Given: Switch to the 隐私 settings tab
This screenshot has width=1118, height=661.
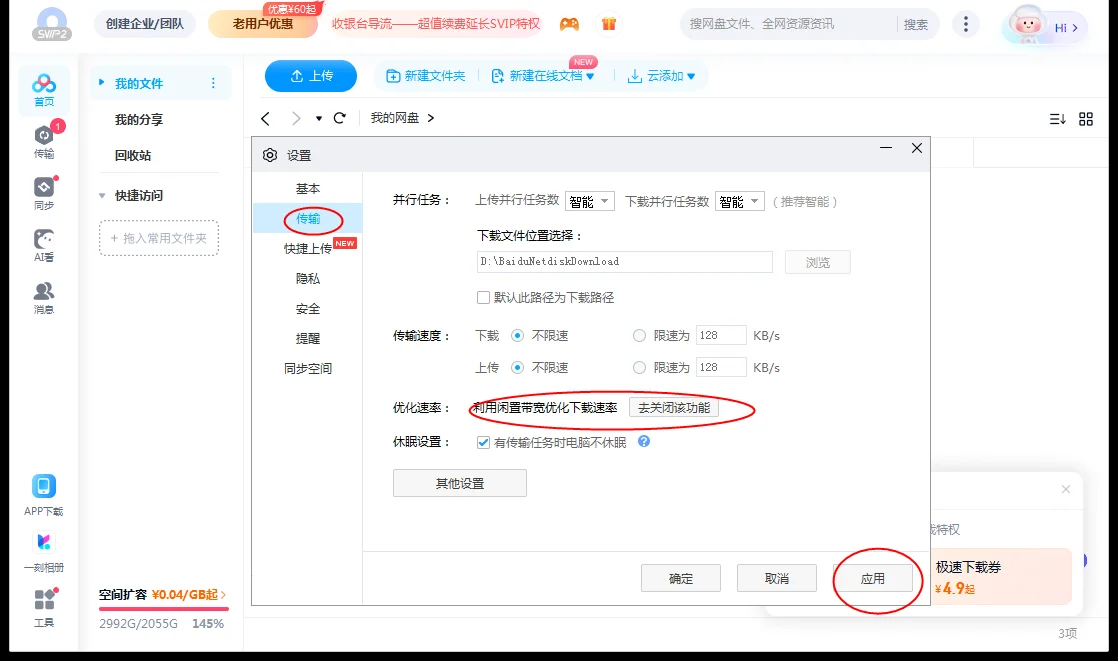Looking at the screenshot, I should click(307, 278).
